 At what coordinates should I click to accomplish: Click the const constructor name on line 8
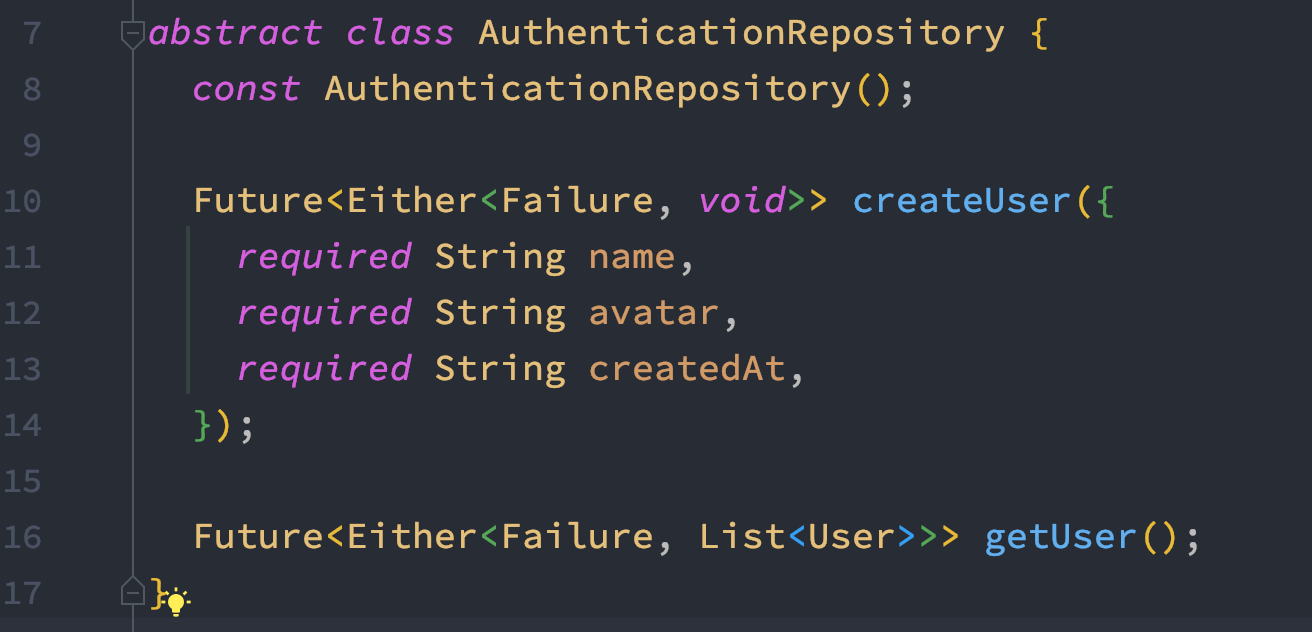(x=587, y=89)
